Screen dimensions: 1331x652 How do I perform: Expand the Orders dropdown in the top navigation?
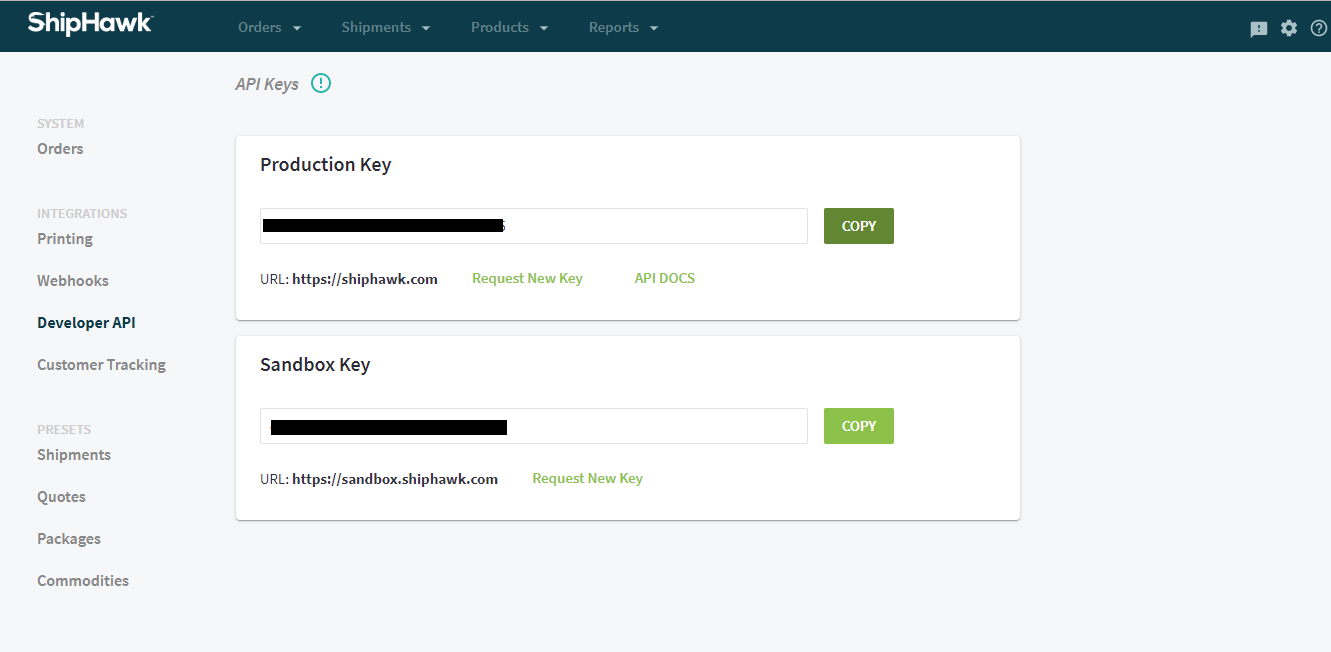click(x=270, y=27)
